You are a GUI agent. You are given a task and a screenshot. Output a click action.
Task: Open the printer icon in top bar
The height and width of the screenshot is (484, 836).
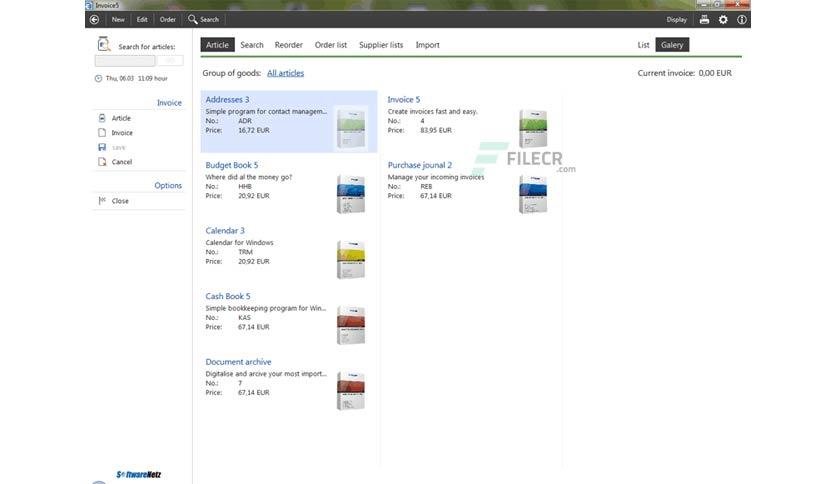[x=704, y=20]
